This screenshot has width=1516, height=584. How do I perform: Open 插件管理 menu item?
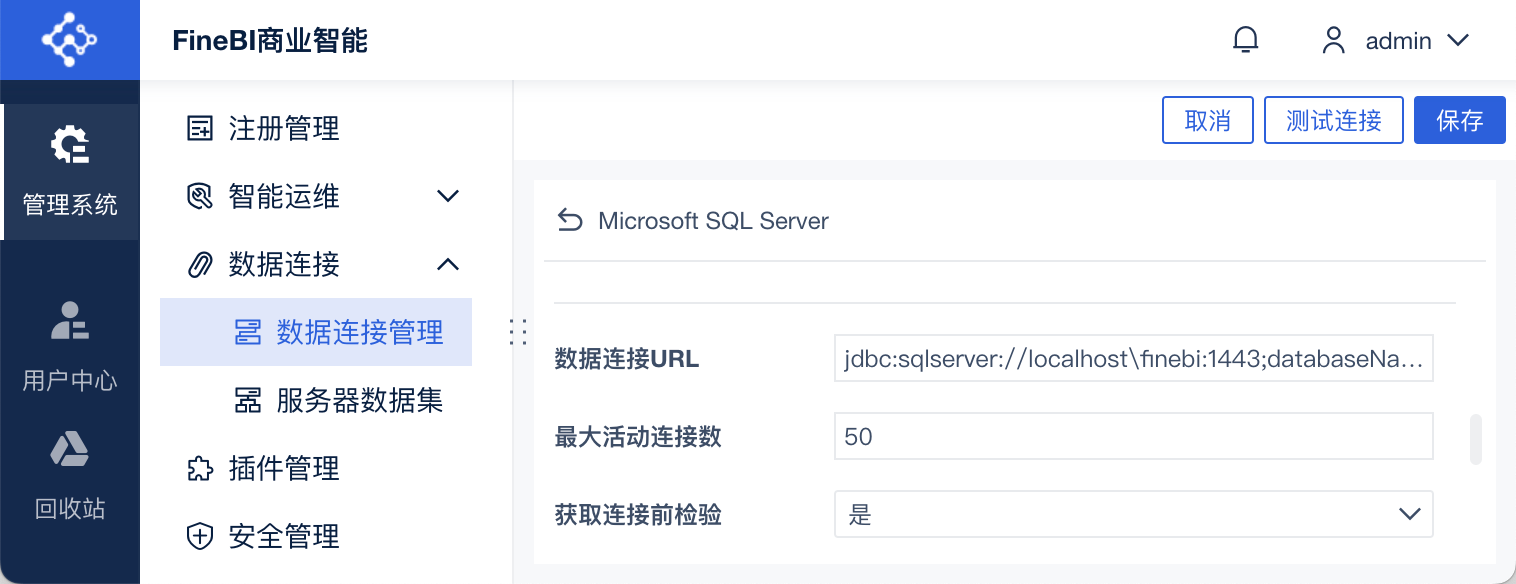pos(284,469)
